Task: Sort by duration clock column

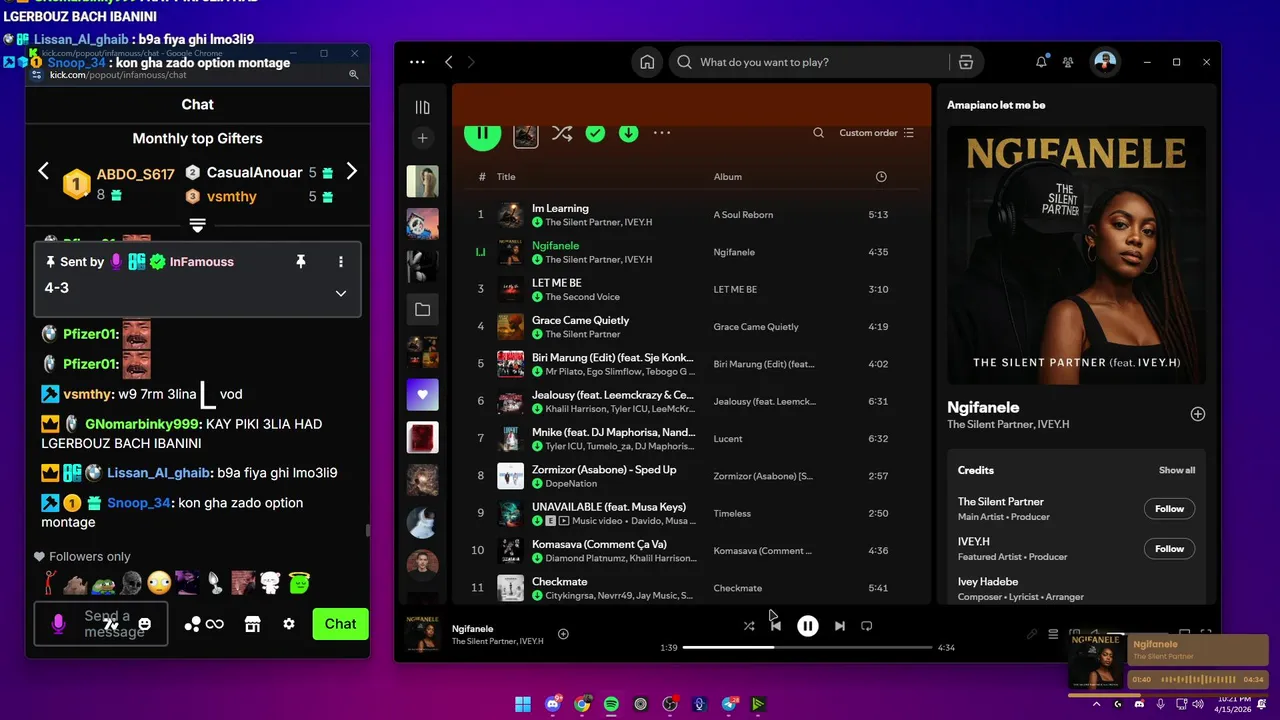Action: point(881,177)
